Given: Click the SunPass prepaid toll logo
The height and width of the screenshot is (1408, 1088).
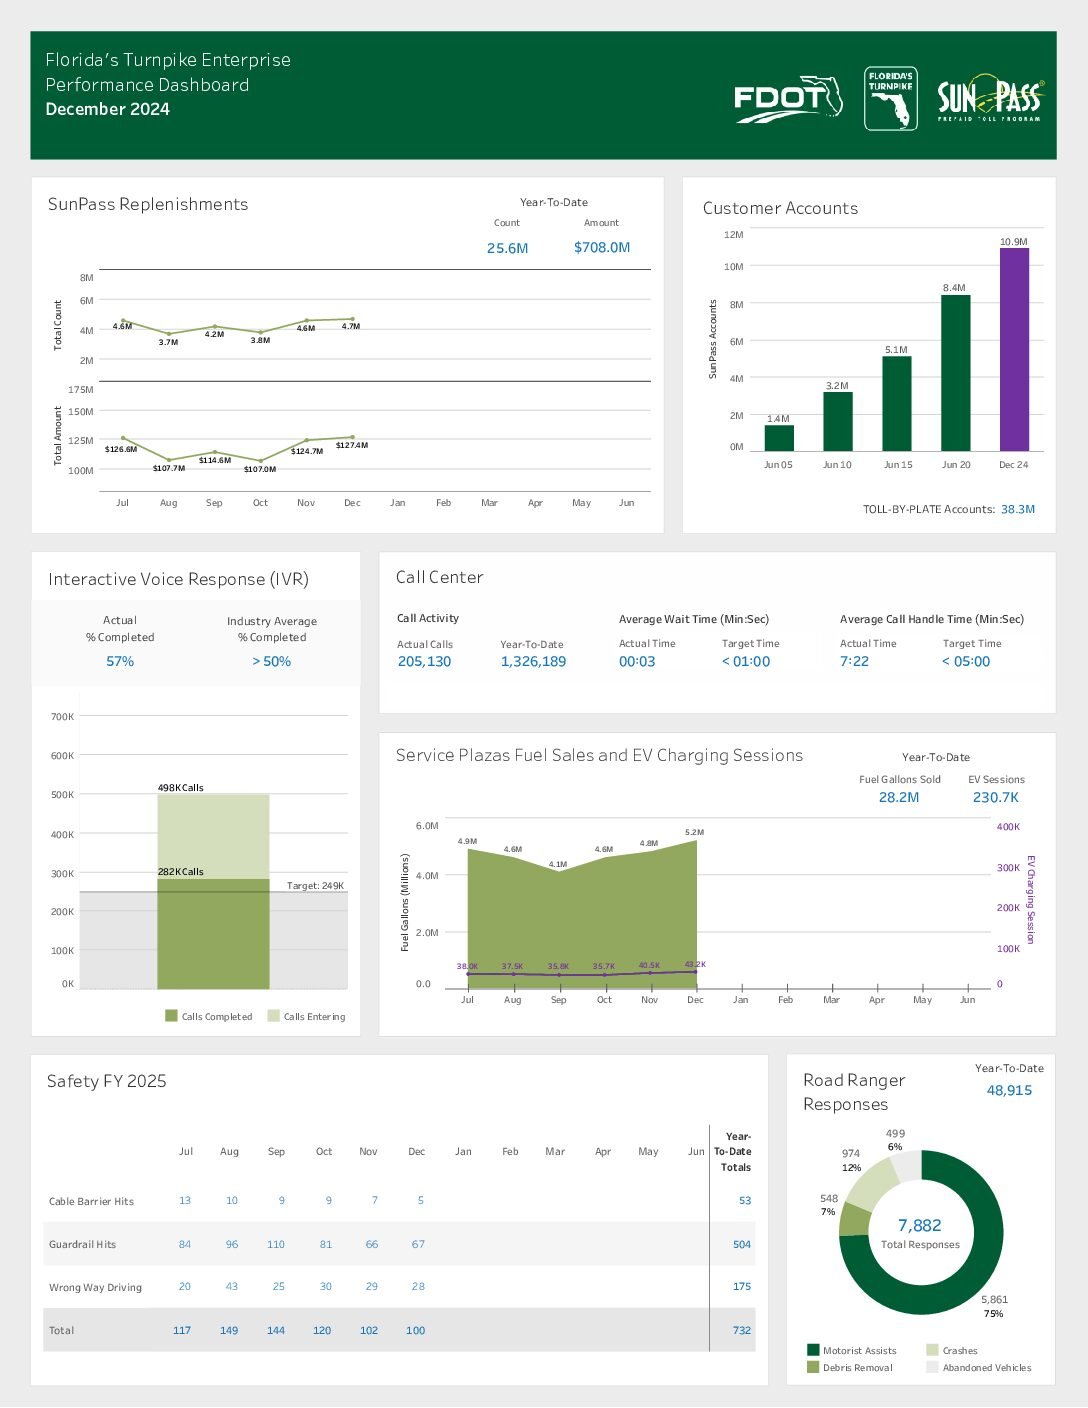Looking at the screenshot, I should pos(991,98).
